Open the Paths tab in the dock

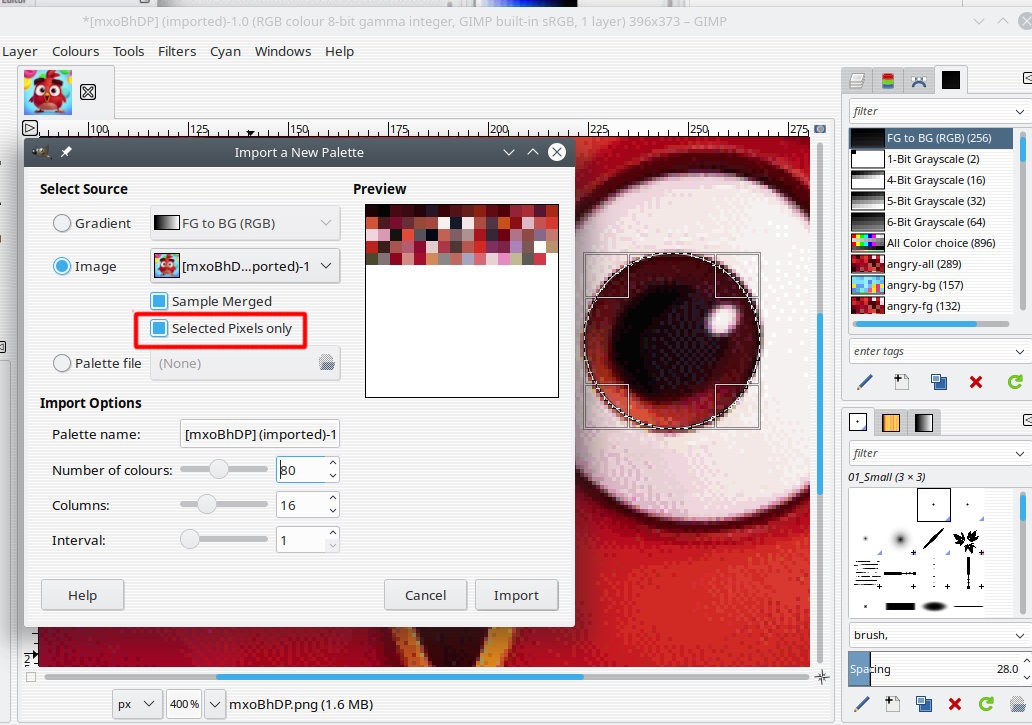coord(919,81)
